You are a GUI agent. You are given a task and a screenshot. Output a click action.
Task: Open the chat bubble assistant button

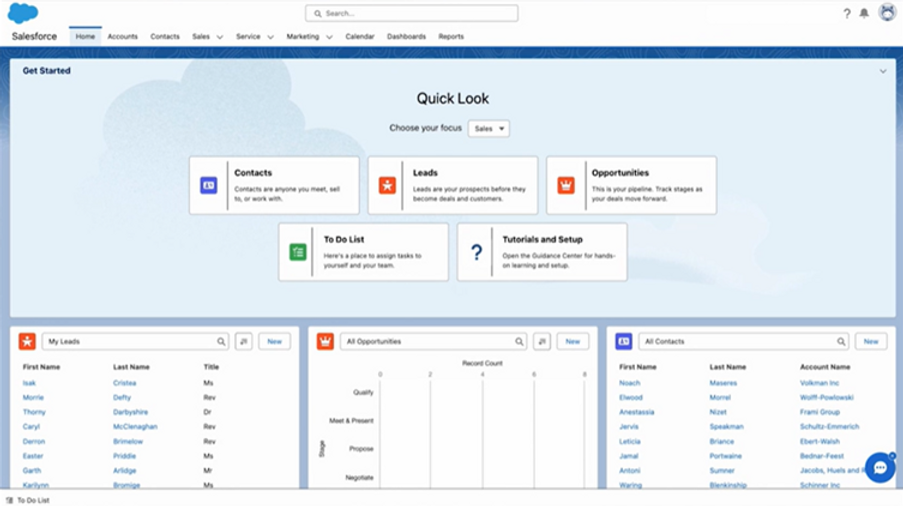pos(880,467)
